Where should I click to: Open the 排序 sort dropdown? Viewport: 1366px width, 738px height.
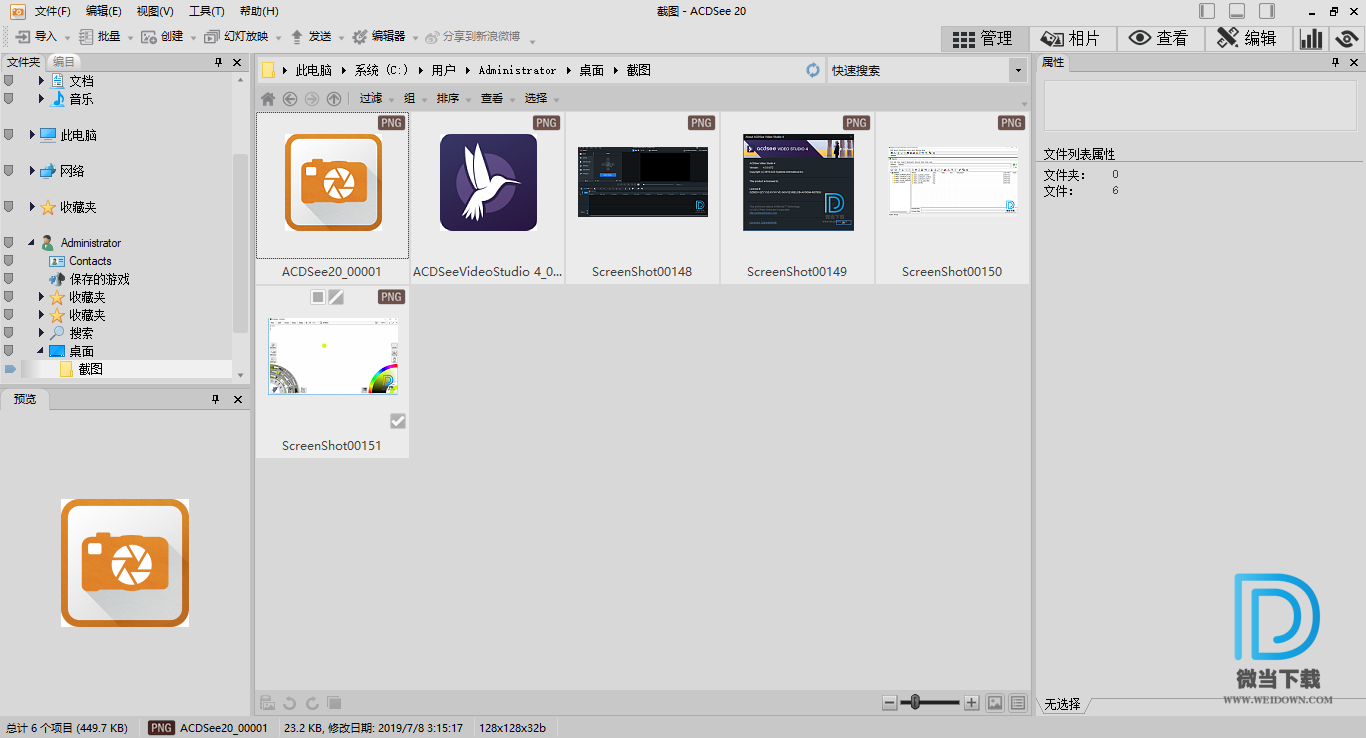452,98
